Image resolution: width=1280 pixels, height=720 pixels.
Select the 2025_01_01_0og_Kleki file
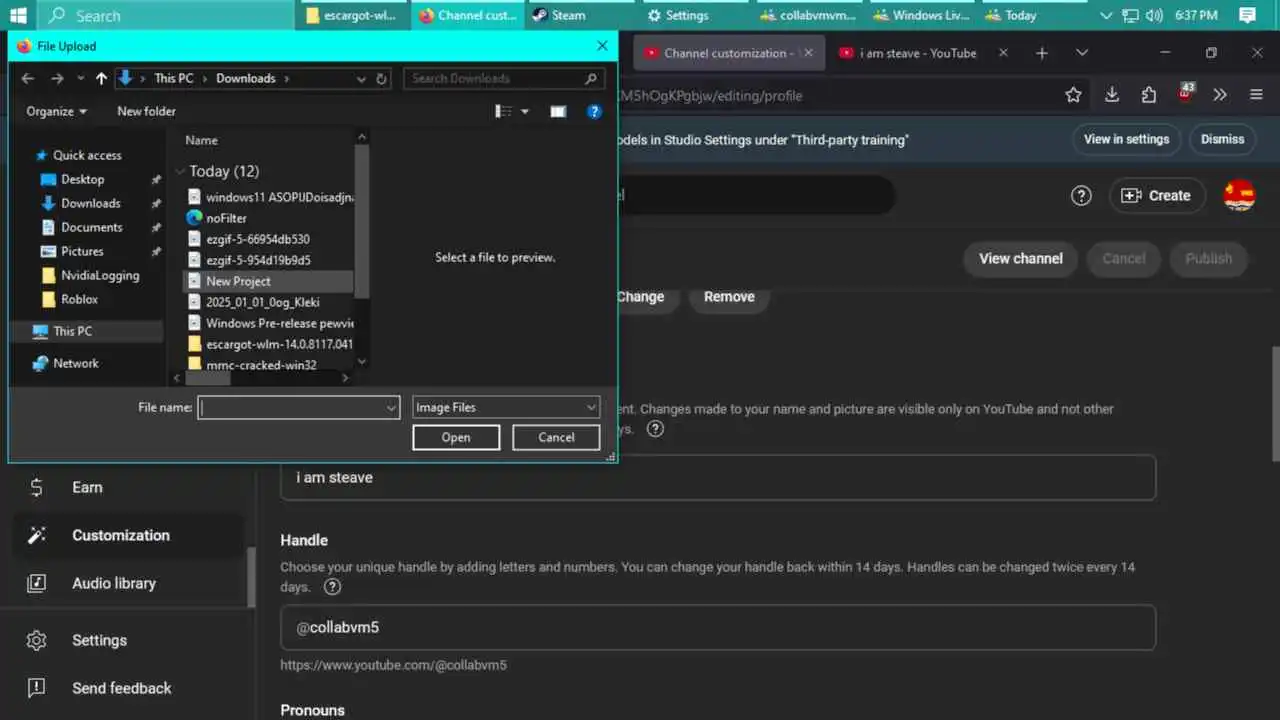click(262, 302)
